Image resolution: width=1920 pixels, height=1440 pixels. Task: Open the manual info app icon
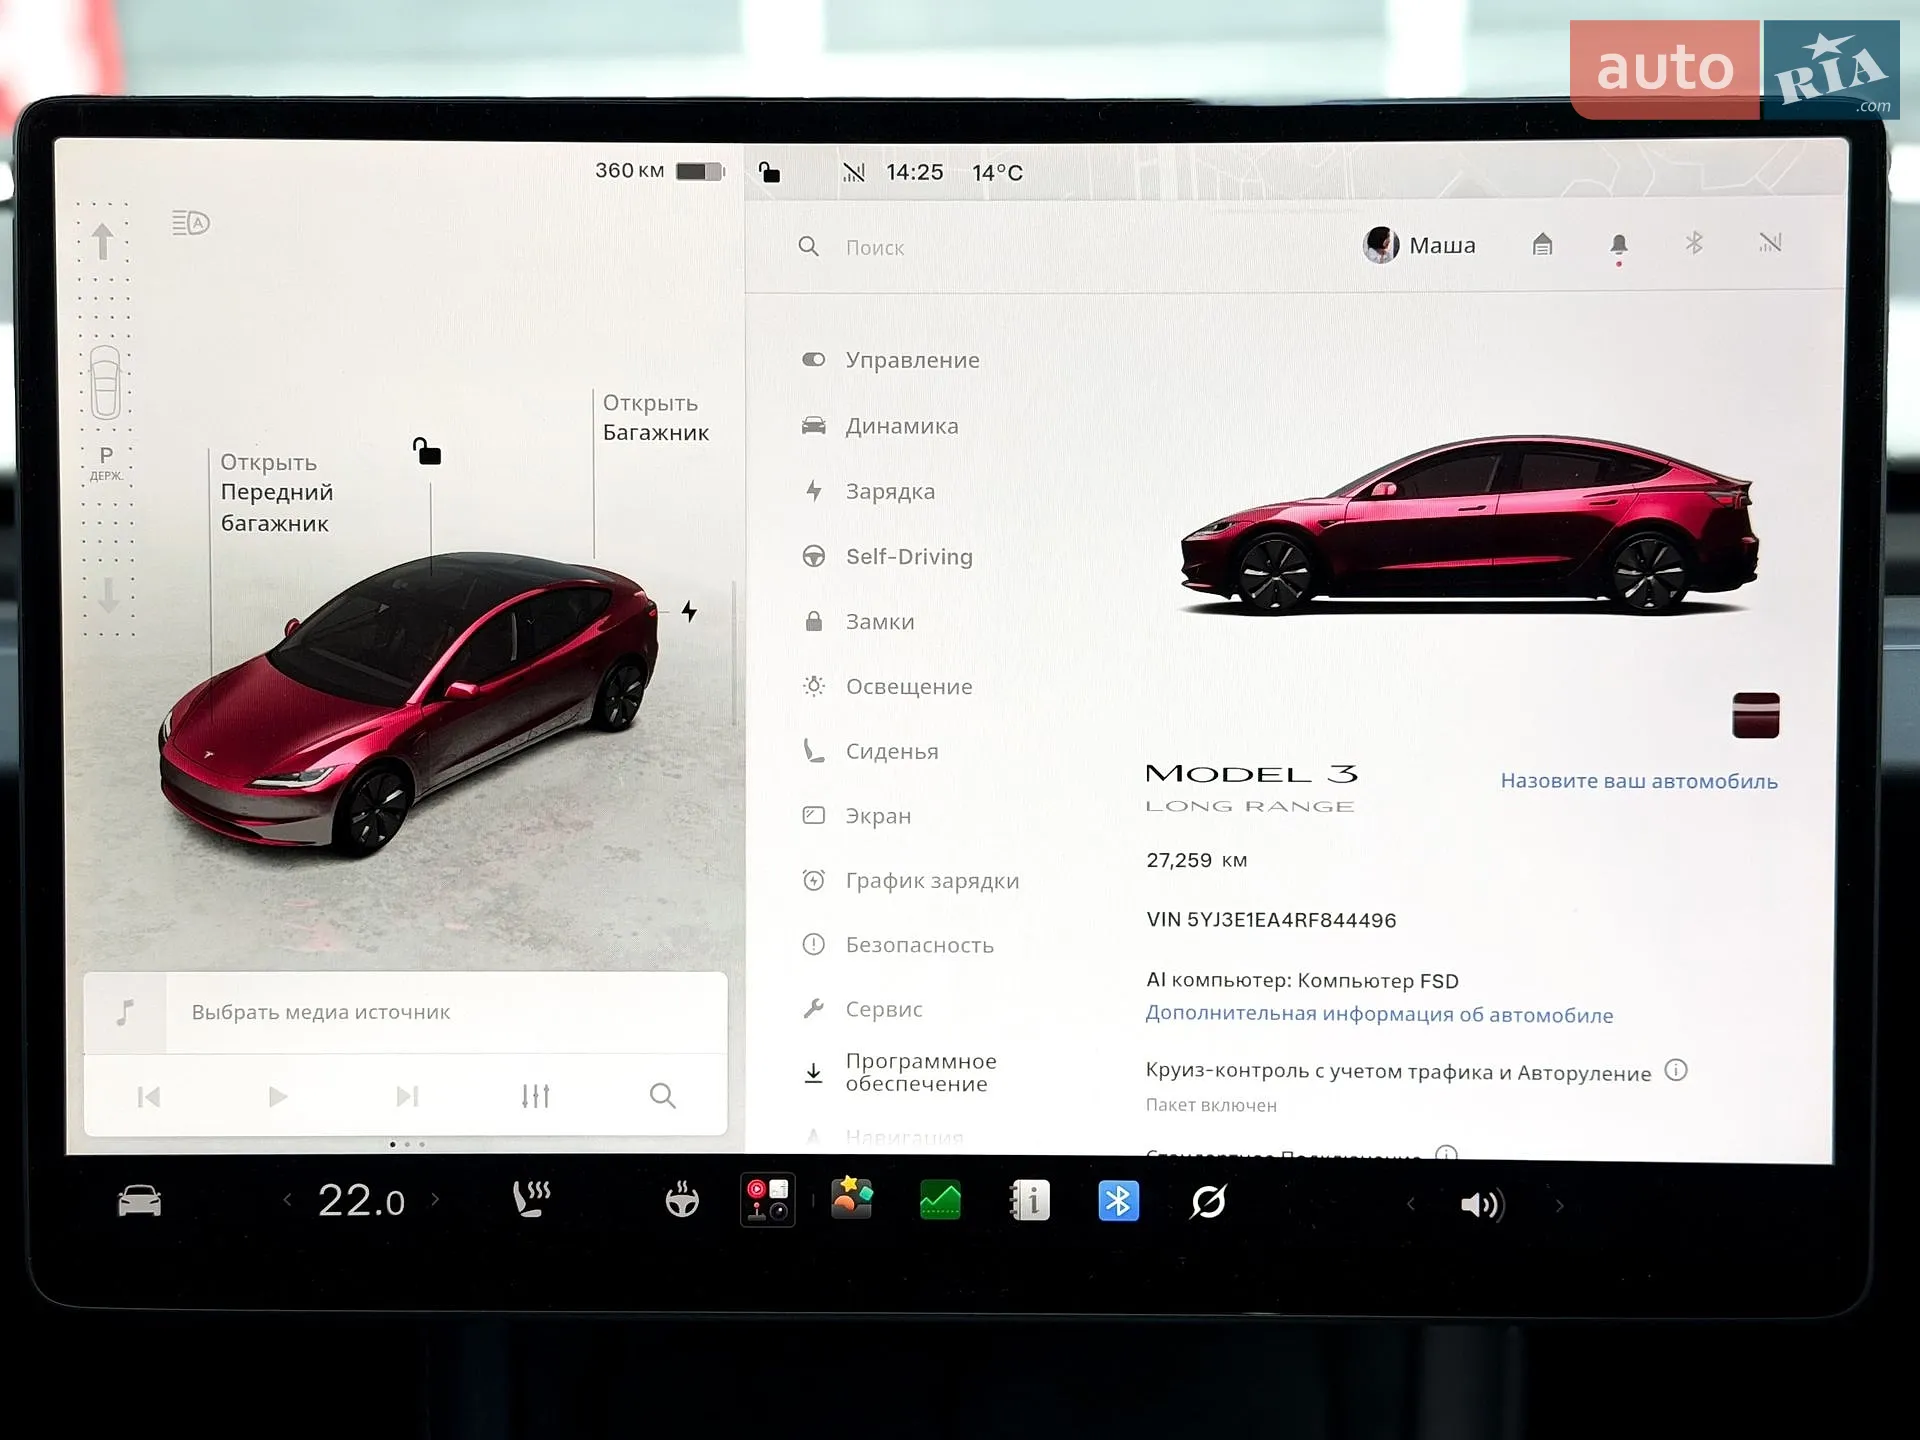[x=1030, y=1200]
